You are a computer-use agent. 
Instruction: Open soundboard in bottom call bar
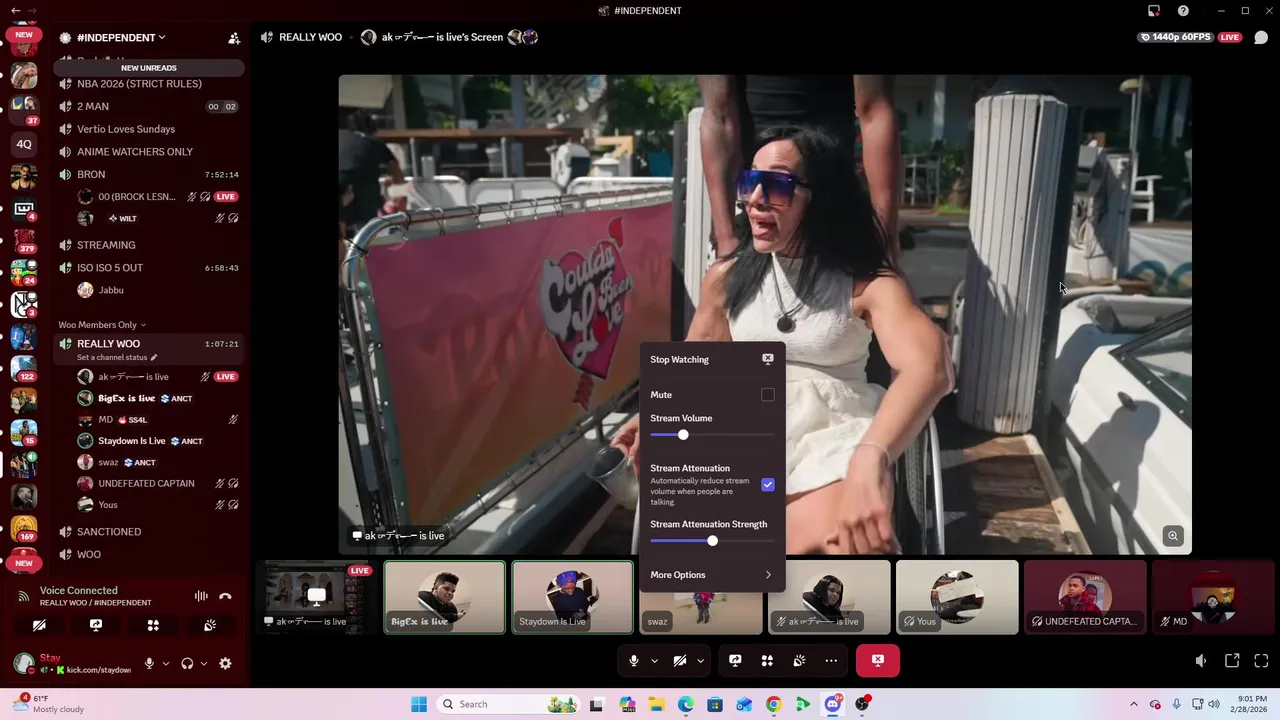[799, 660]
